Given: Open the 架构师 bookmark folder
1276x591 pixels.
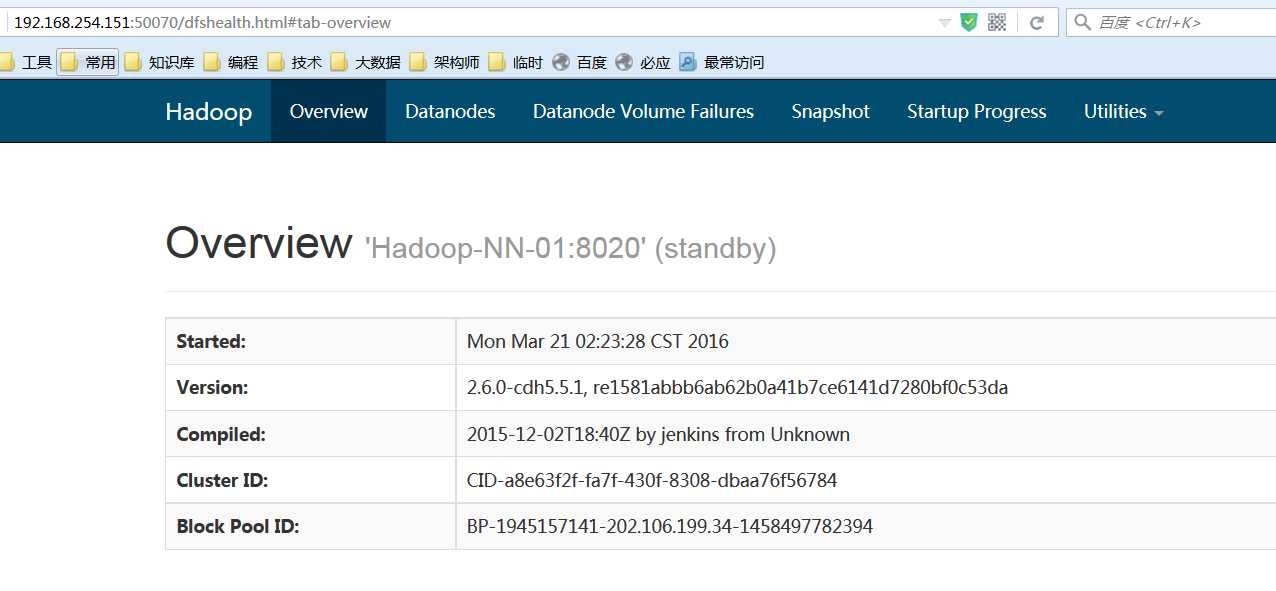Looking at the screenshot, I should coord(445,62).
